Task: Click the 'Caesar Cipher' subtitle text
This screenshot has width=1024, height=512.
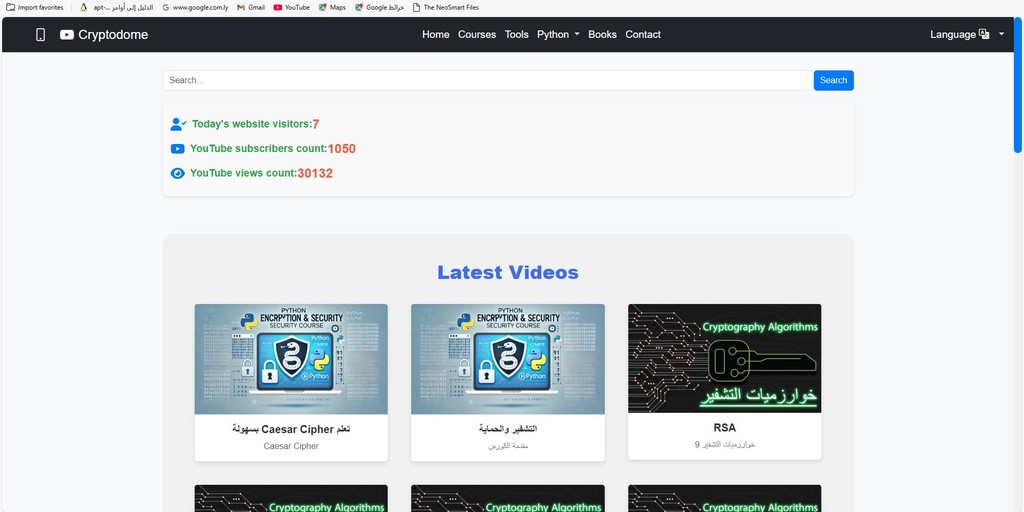Action: [x=291, y=446]
